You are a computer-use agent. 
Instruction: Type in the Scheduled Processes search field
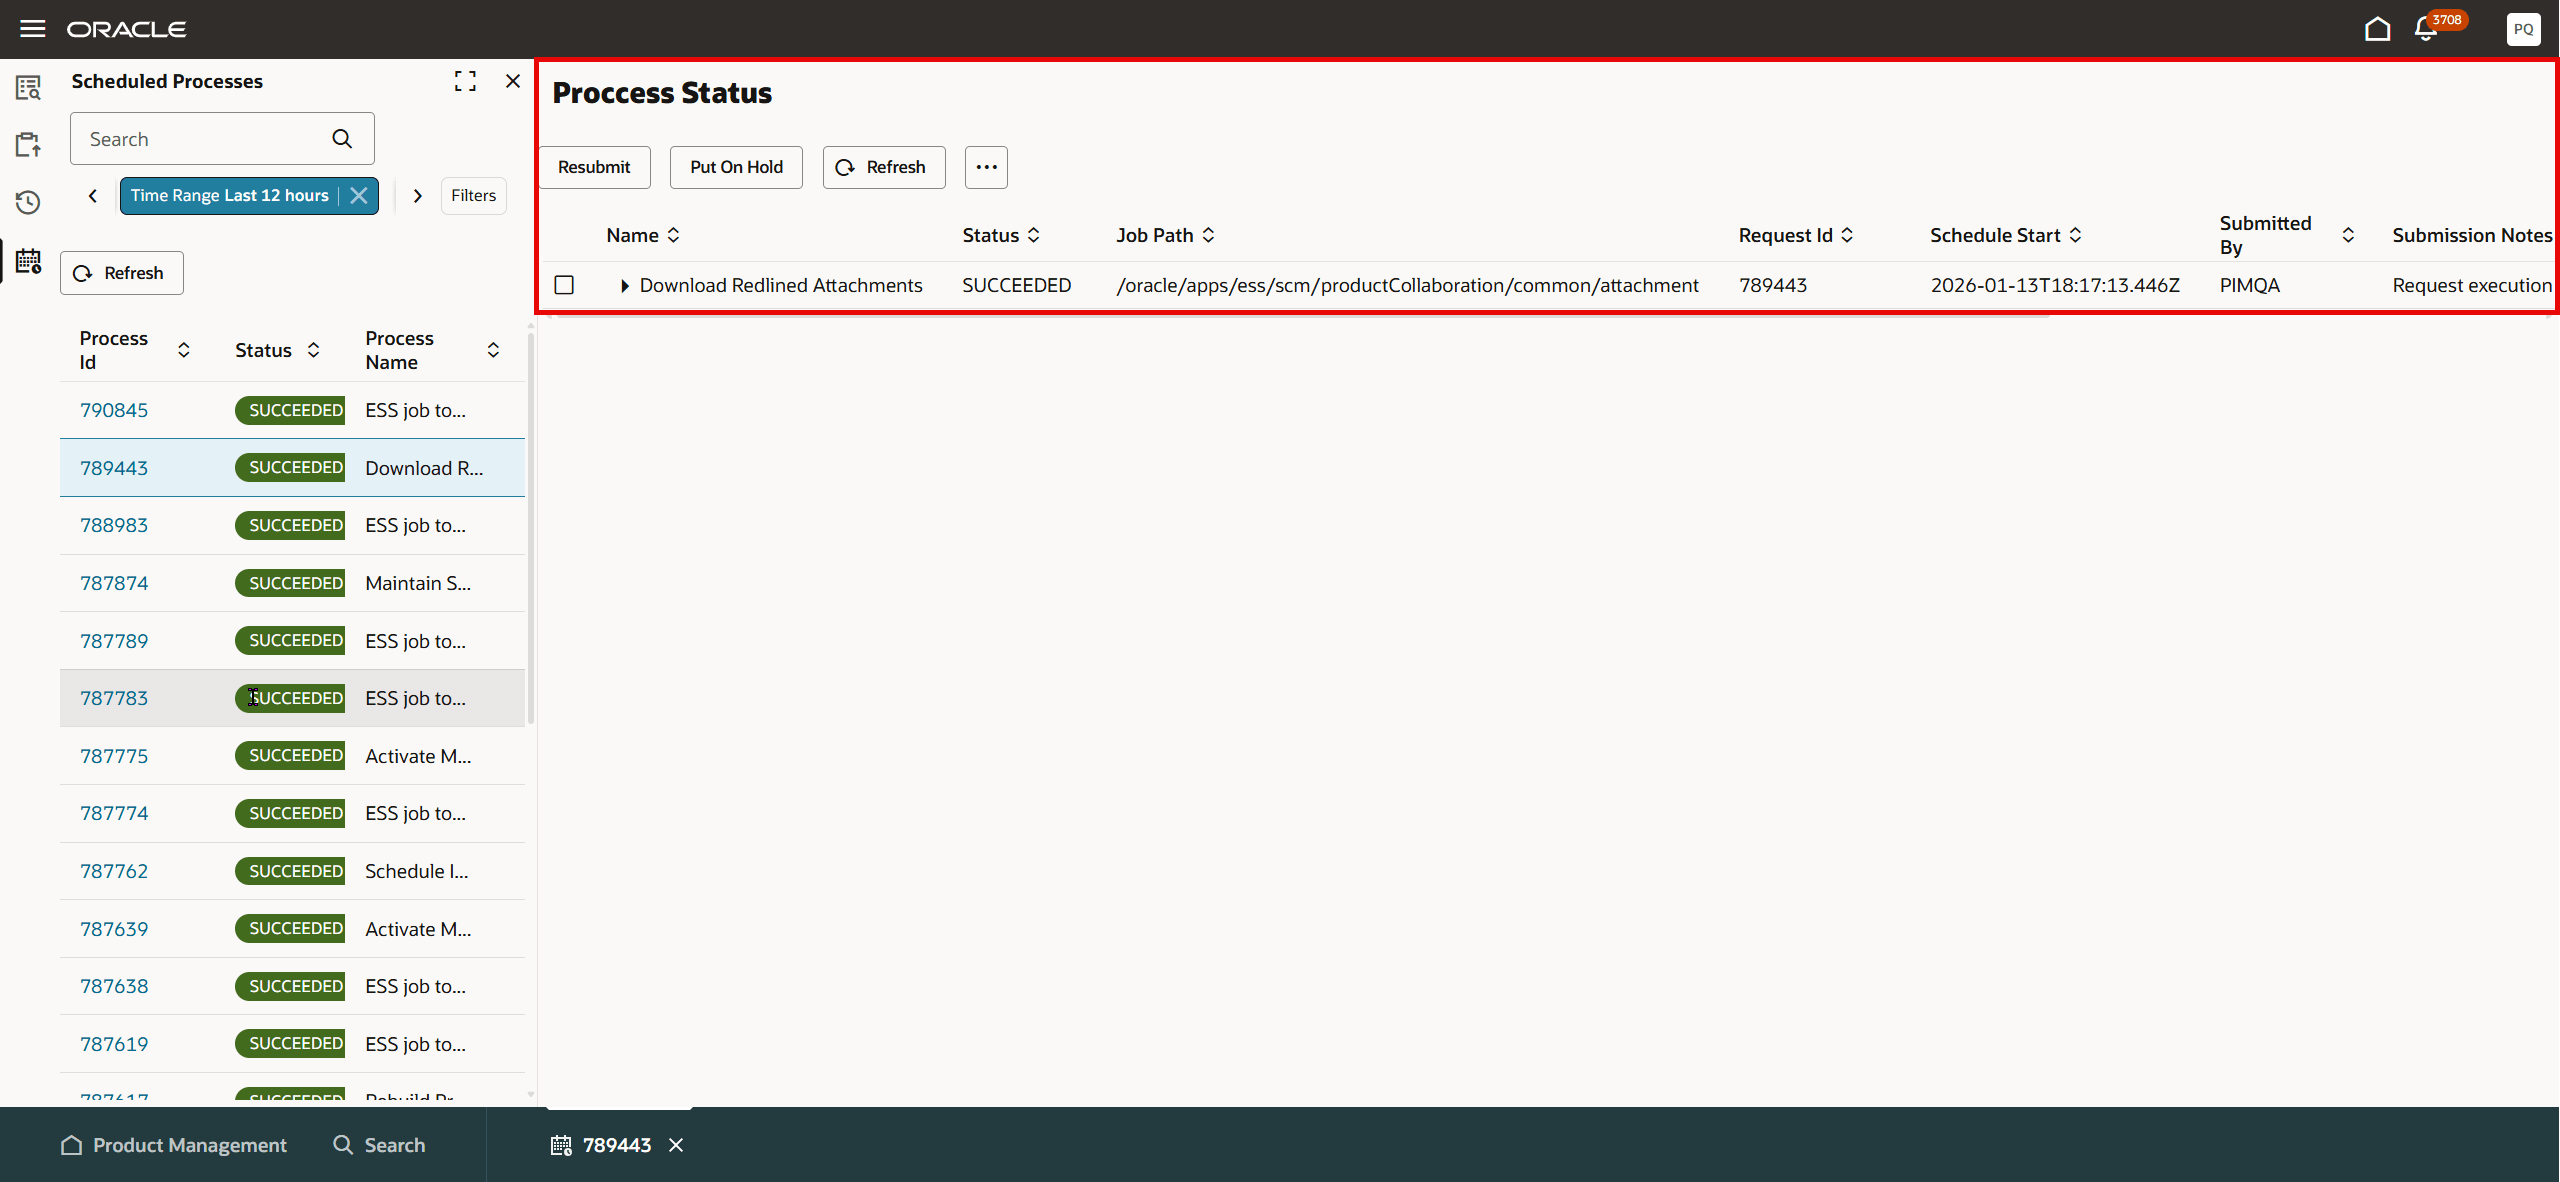(x=200, y=138)
